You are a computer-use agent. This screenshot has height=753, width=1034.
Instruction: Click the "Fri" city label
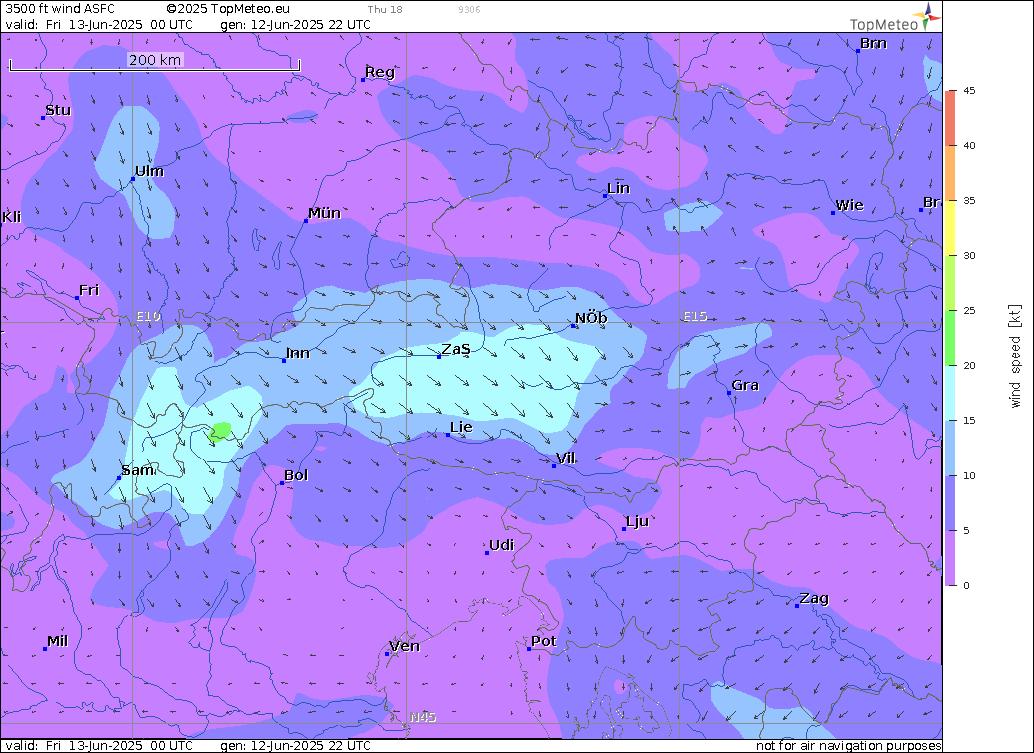pos(89,290)
